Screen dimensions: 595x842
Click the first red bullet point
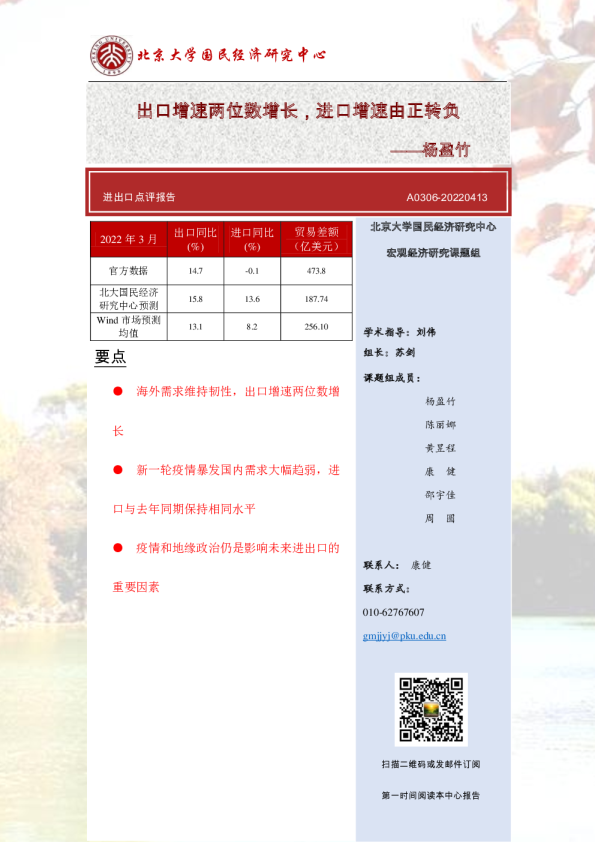(118, 391)
